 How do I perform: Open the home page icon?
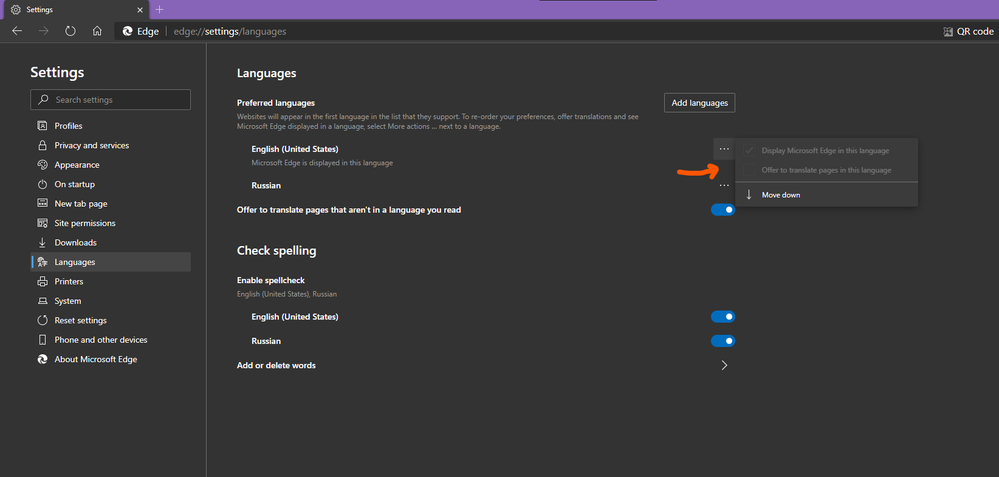[x=97, y=31]
